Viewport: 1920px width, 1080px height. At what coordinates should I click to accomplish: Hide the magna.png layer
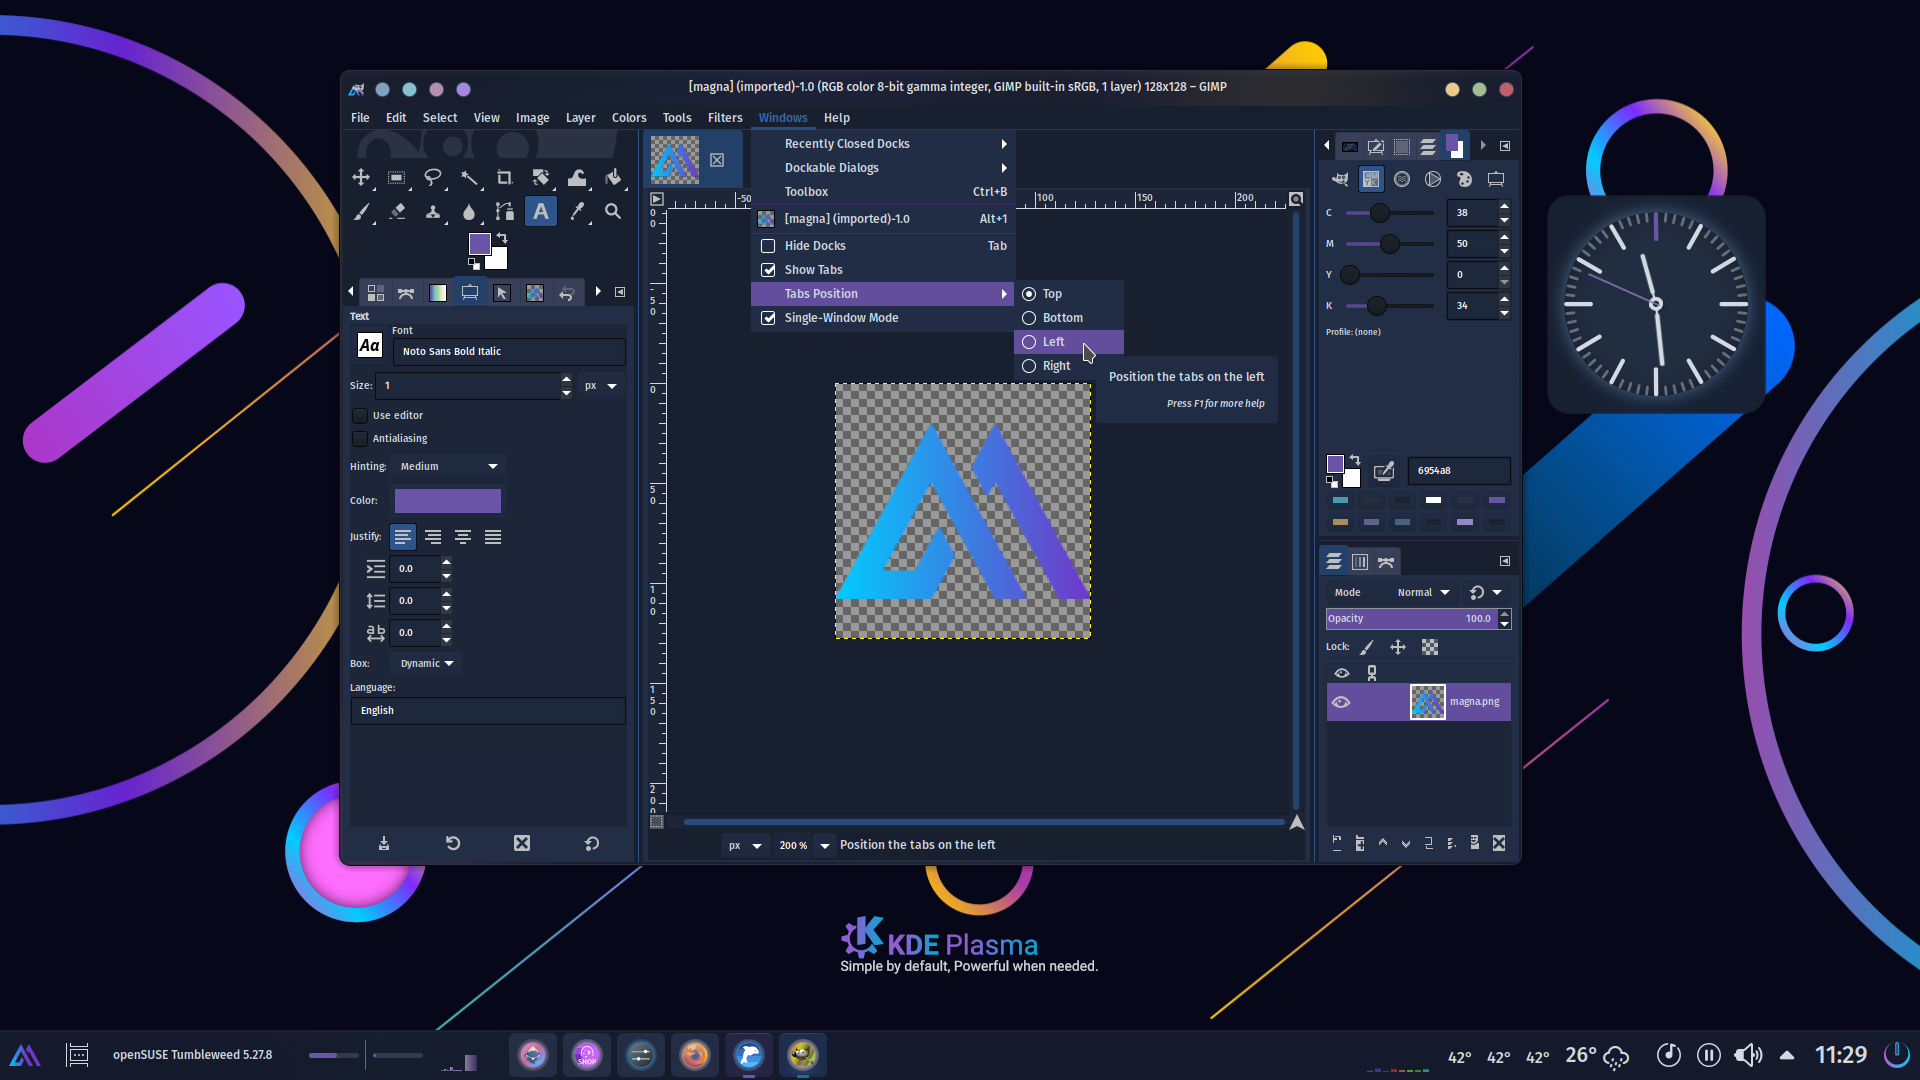(x=1341, y=702)
